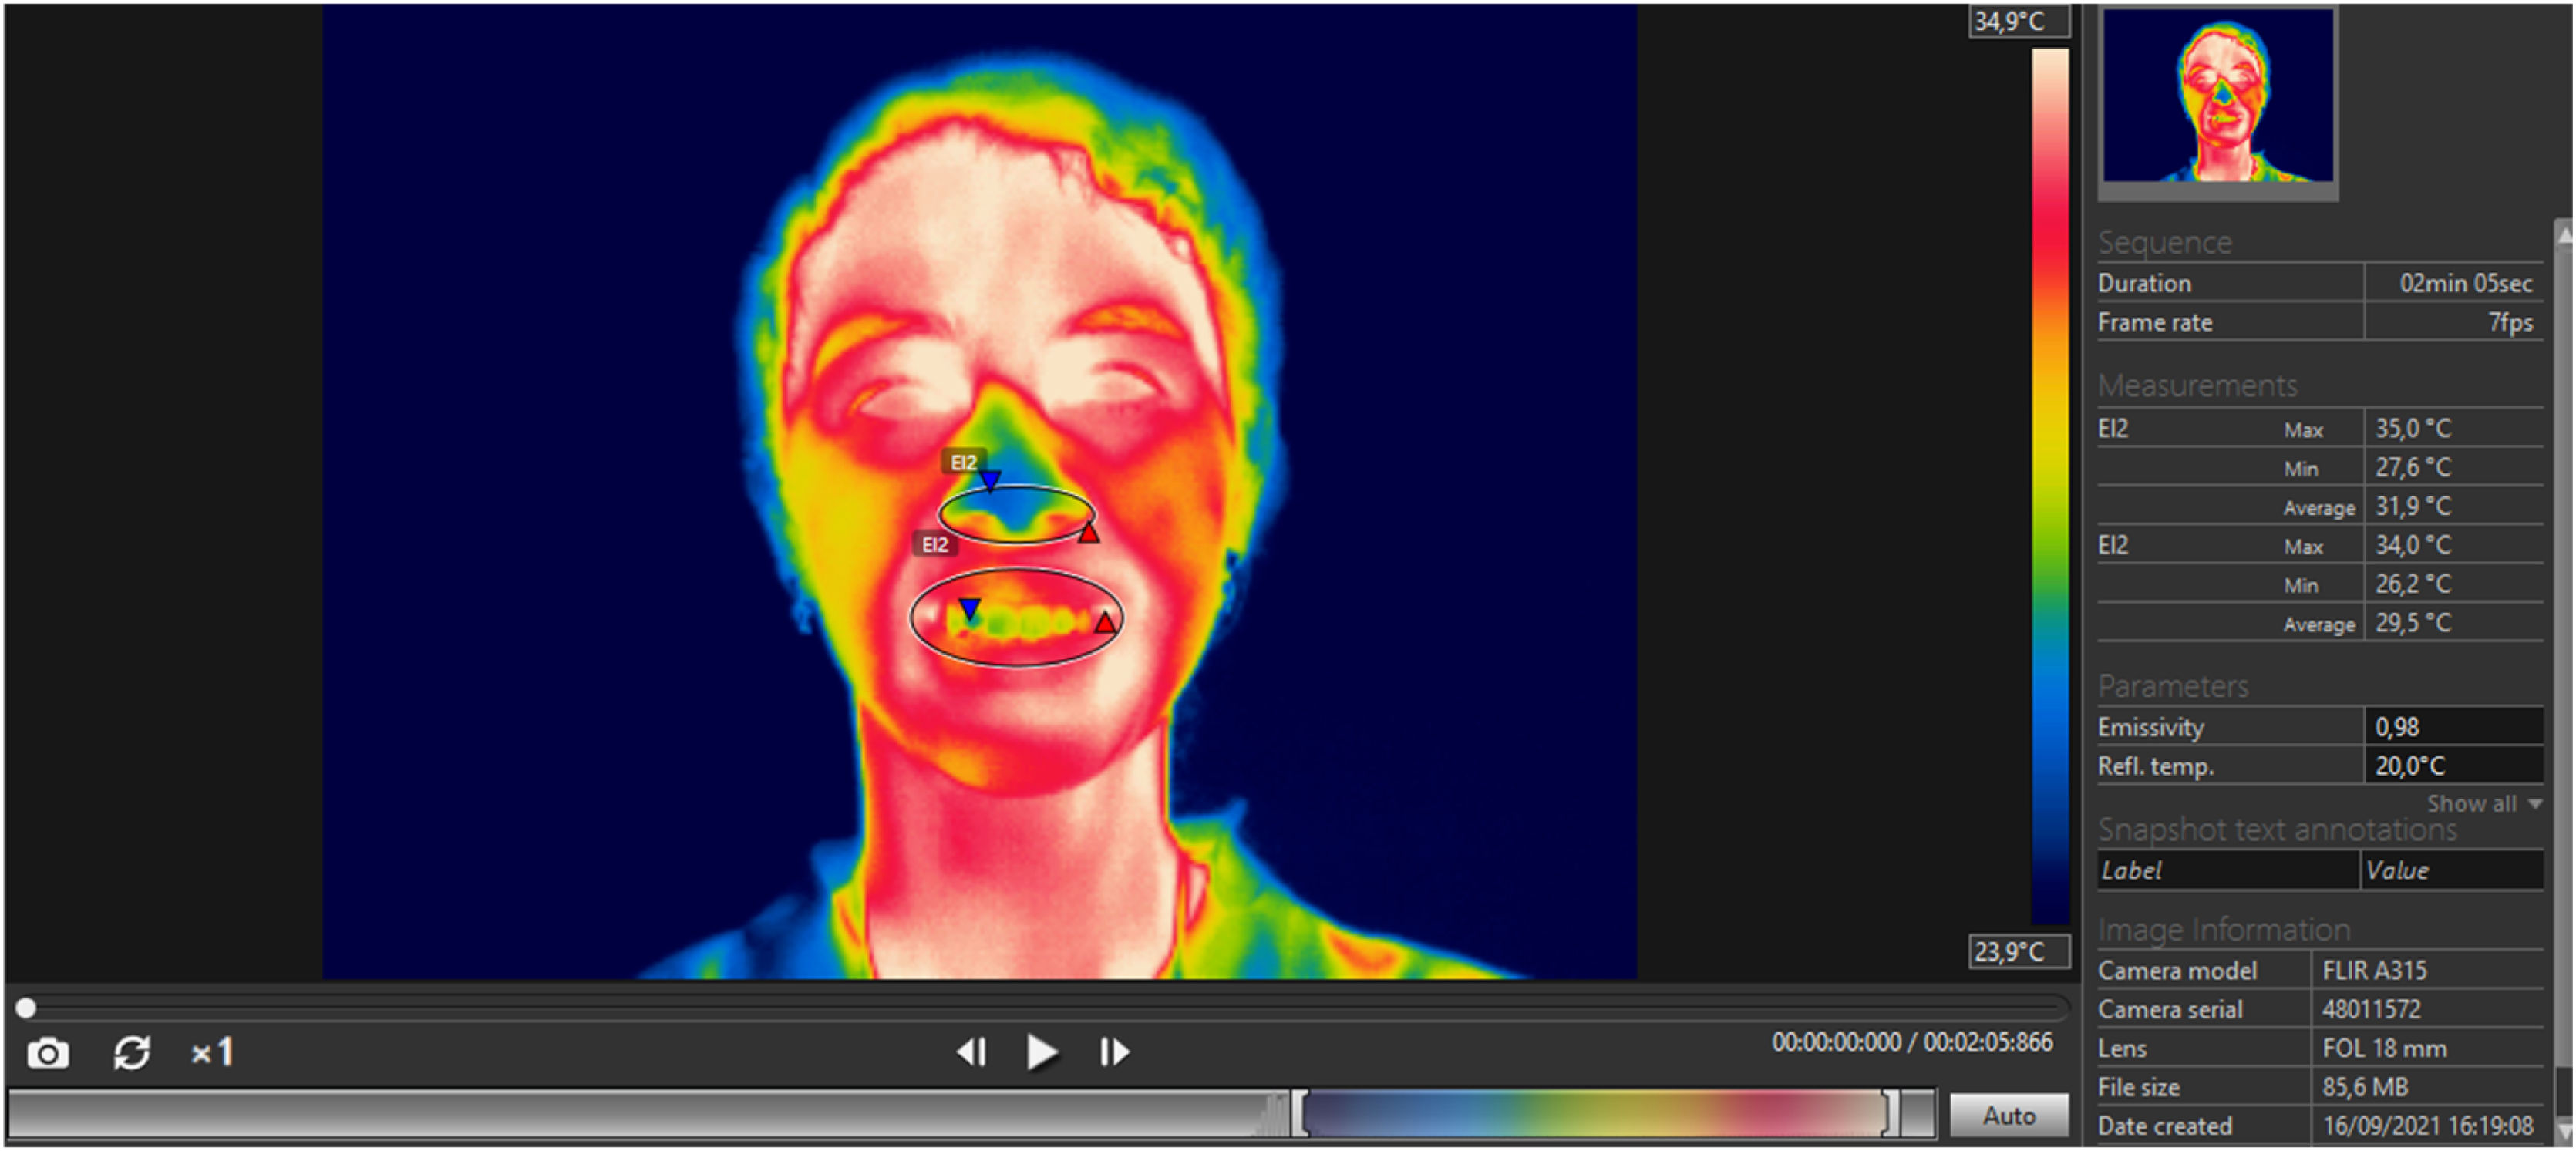Click the playback position slider handle
This screenshot has width=2576, height=1151.
[26, 1008]
